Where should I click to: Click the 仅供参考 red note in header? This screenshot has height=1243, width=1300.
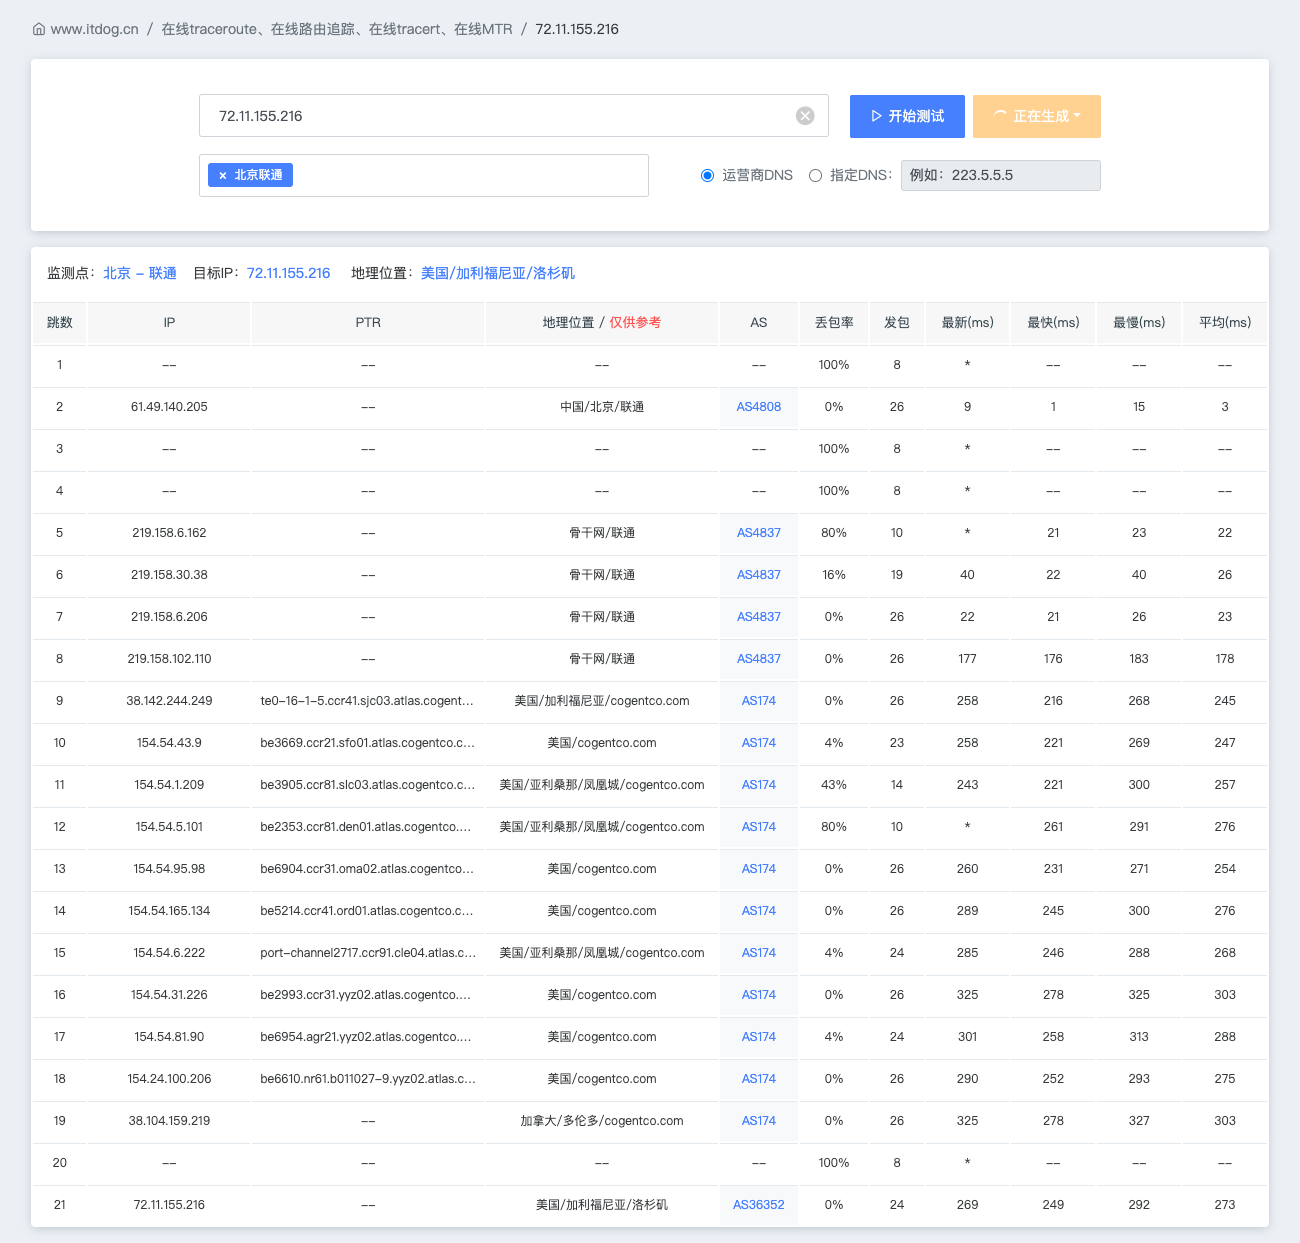tap(635, 323)
